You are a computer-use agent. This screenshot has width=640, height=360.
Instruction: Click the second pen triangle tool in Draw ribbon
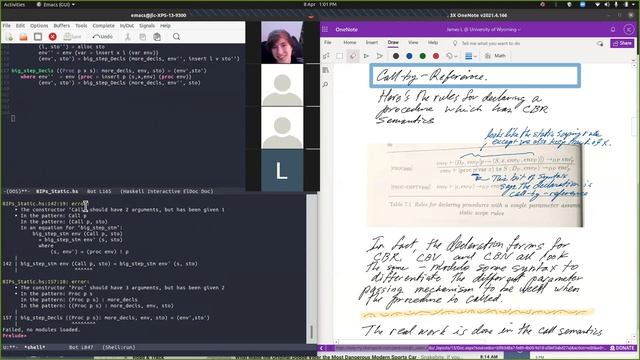[380, 56]
